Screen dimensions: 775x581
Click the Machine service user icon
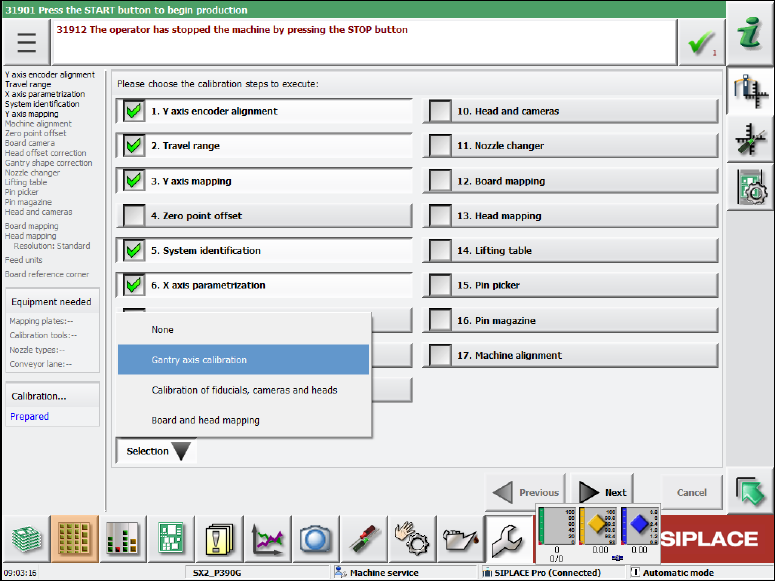341,573
